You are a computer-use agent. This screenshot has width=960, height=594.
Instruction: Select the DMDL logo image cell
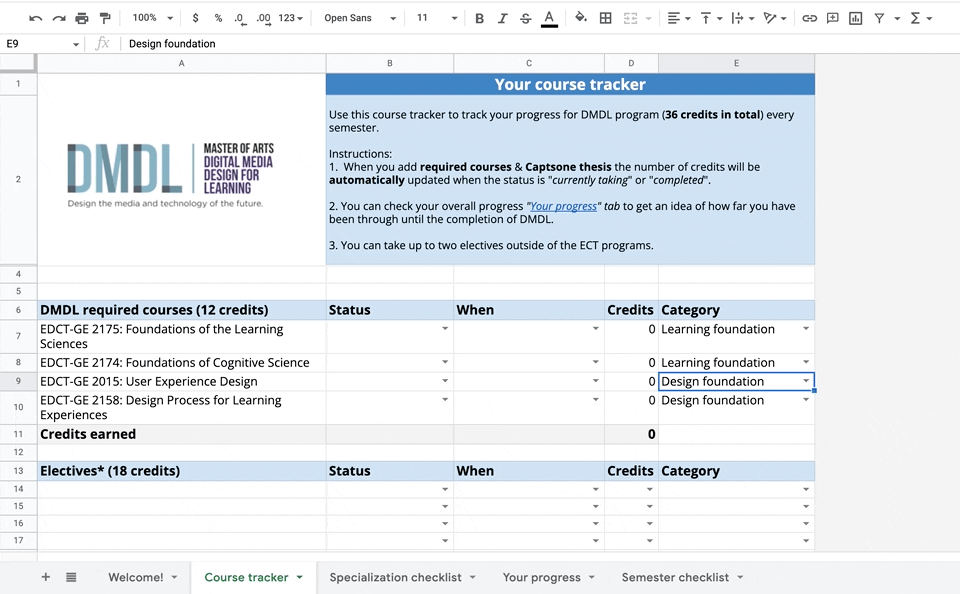point(181,170)
